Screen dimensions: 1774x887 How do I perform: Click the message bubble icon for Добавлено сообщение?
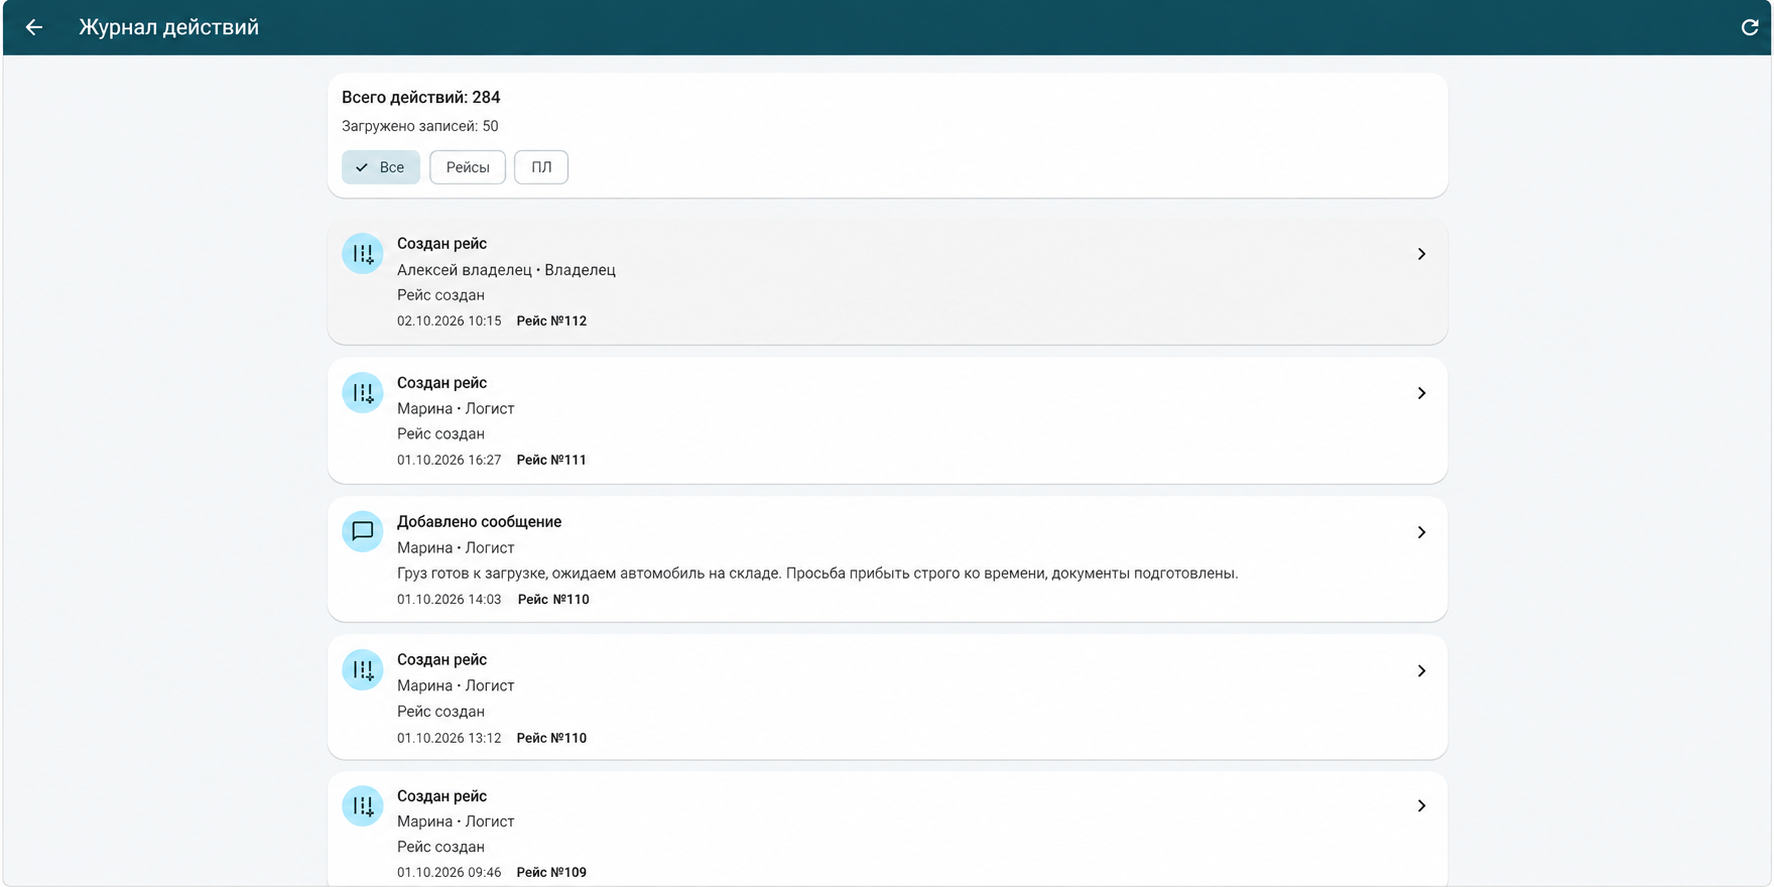363,531
